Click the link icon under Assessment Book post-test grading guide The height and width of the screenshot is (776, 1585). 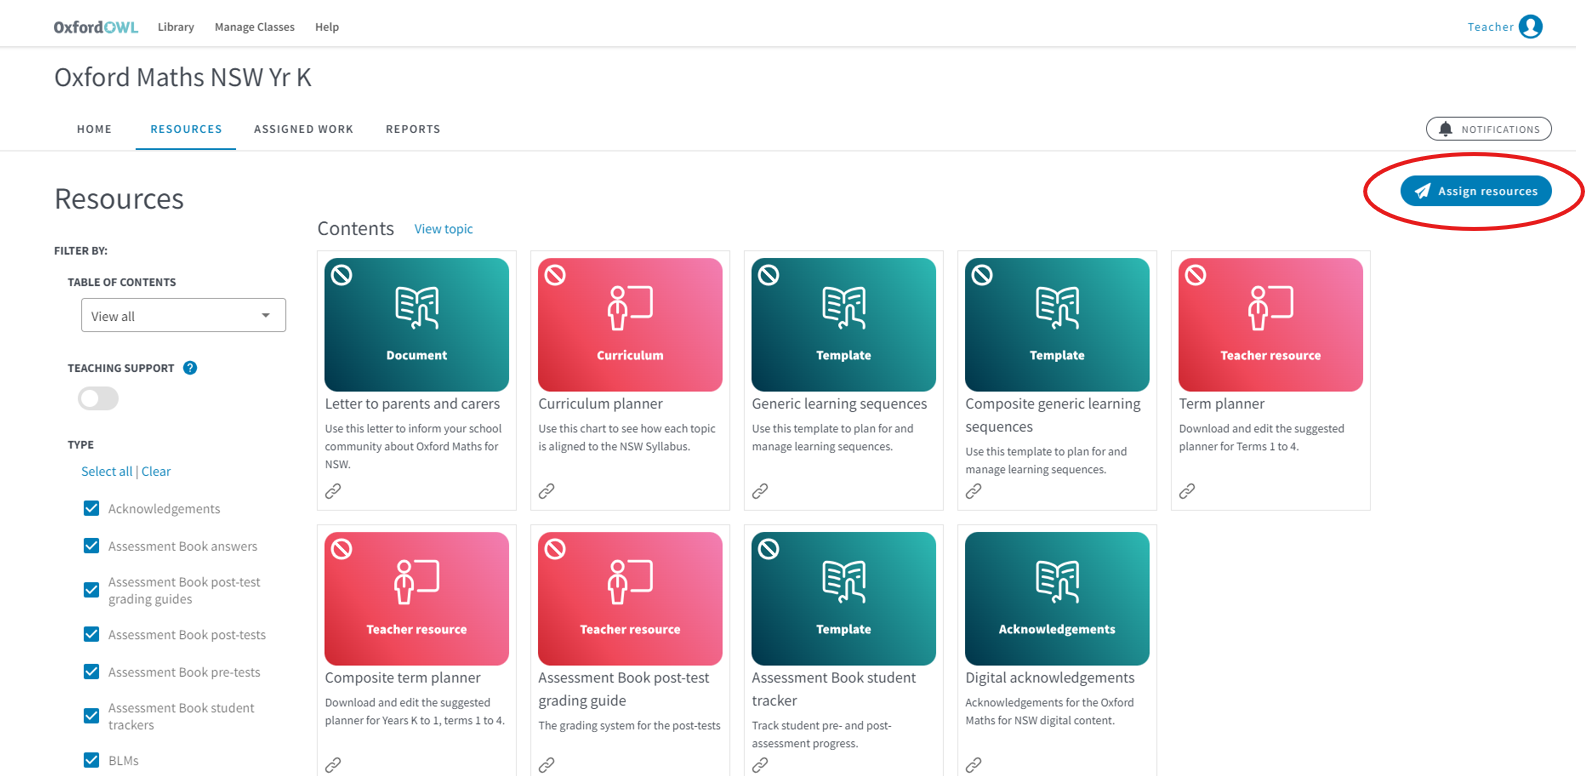(x=547, y=765)
